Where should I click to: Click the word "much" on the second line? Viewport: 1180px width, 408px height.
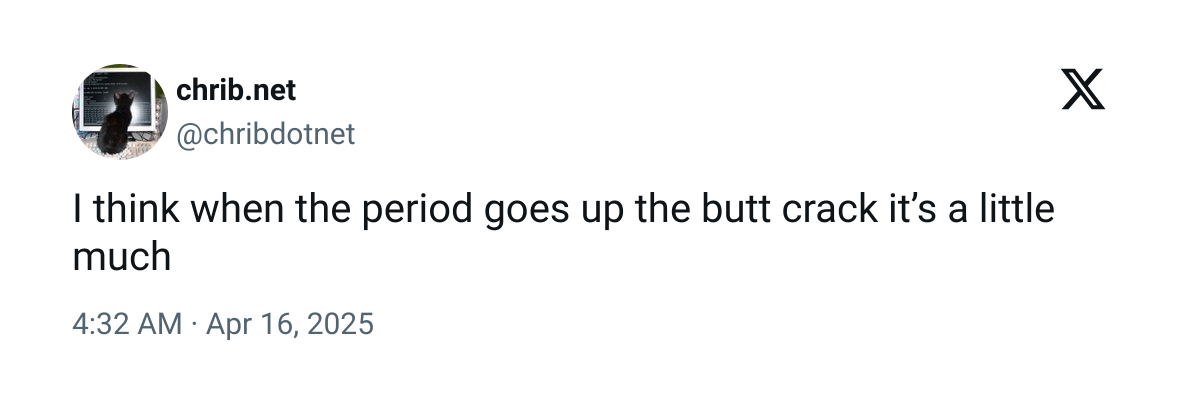(x=122, y=257)
